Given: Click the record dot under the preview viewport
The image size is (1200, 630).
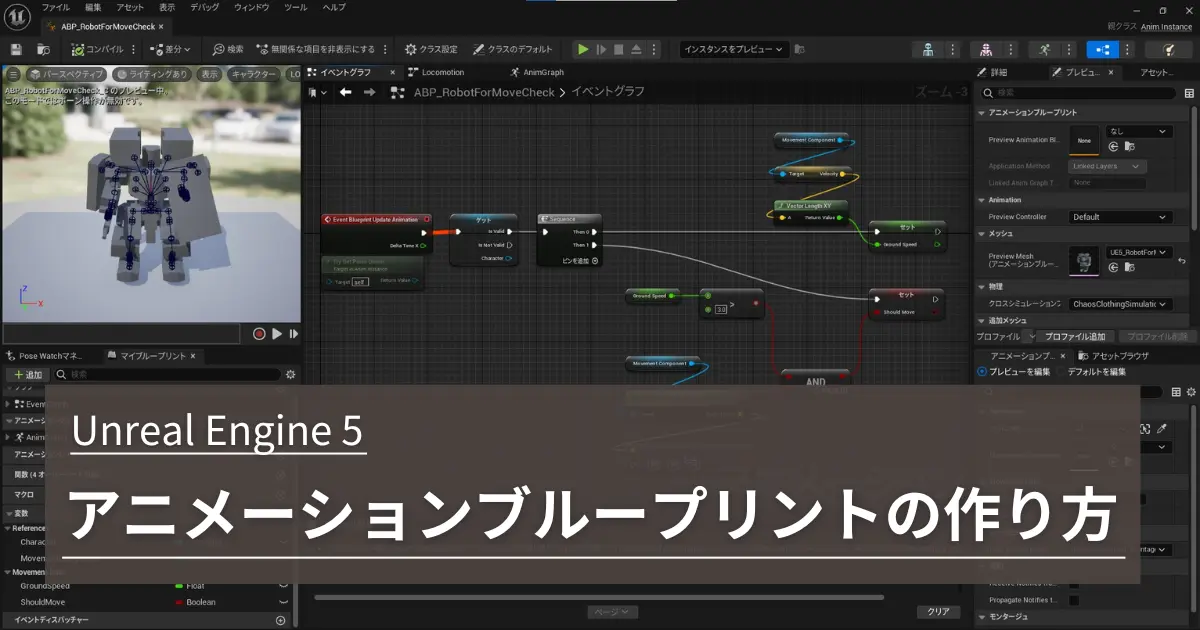Looking at the screenshot, I should [x=258, y=334].
